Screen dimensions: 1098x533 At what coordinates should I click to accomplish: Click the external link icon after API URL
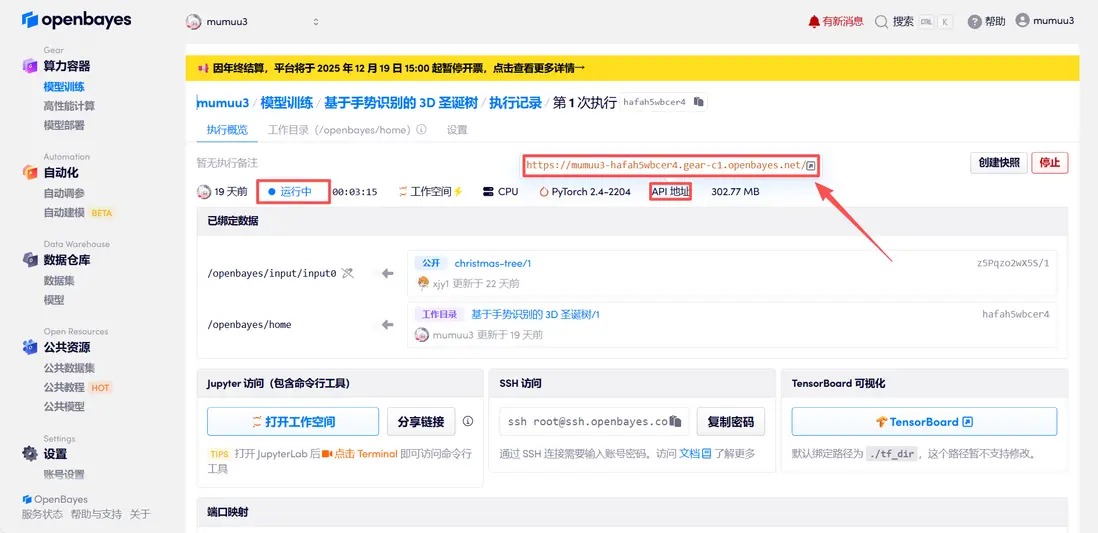click(810, 166)
